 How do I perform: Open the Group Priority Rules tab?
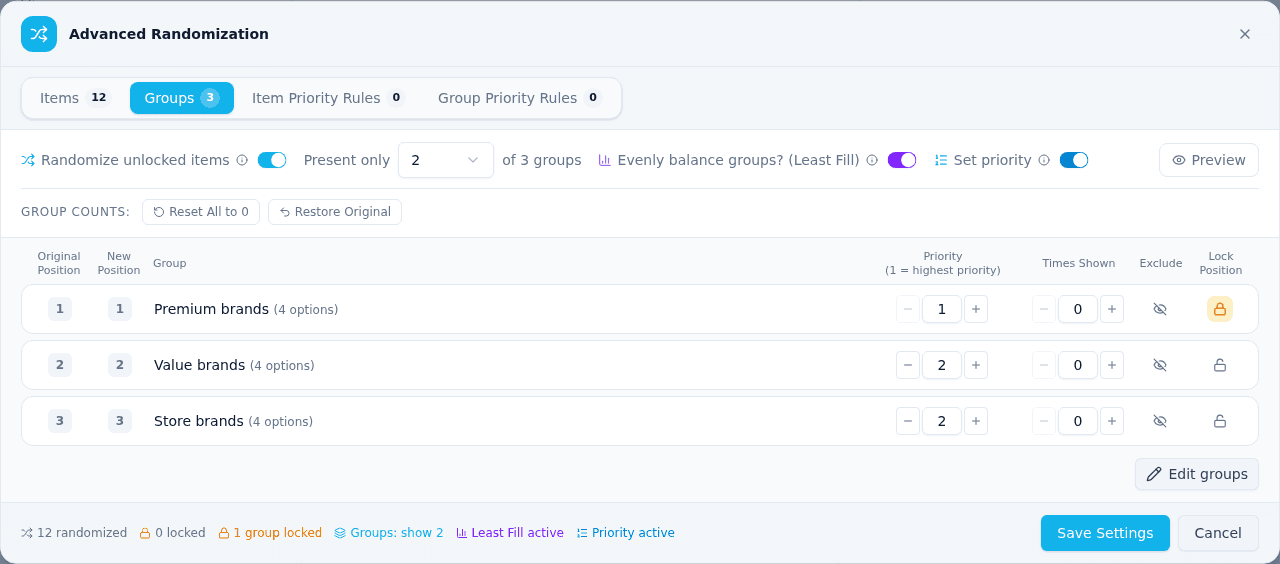[520, 98]
